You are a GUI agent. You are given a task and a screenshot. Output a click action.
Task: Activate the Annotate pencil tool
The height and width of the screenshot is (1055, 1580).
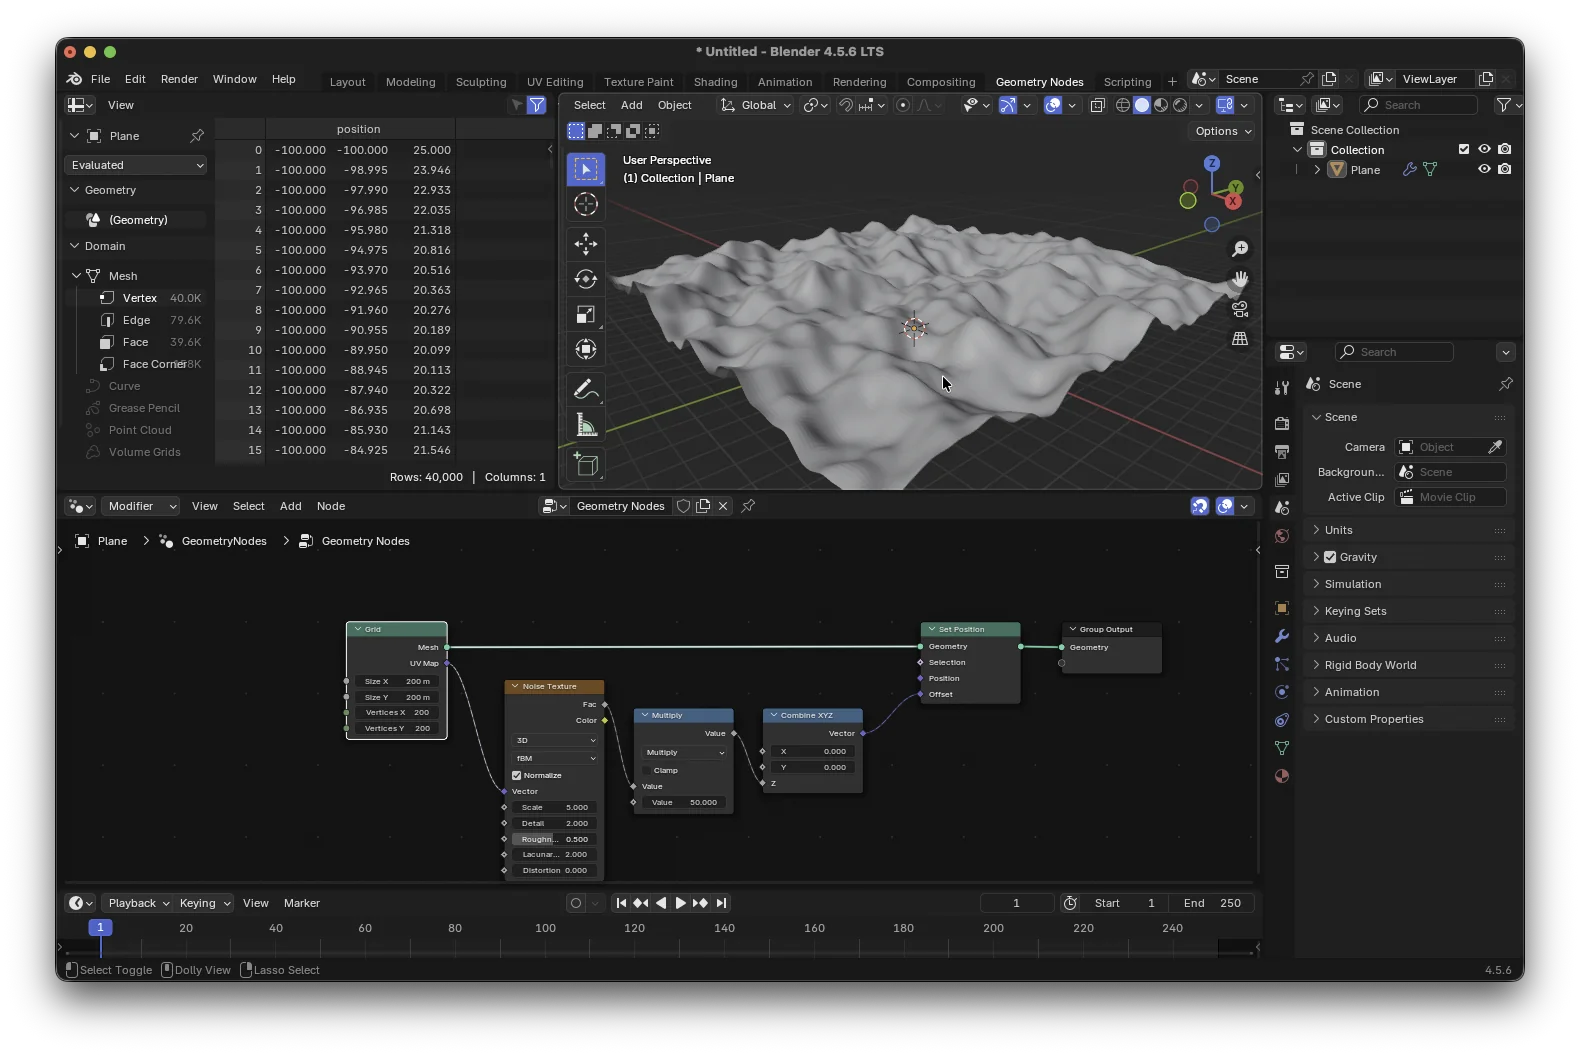point(586,389)
